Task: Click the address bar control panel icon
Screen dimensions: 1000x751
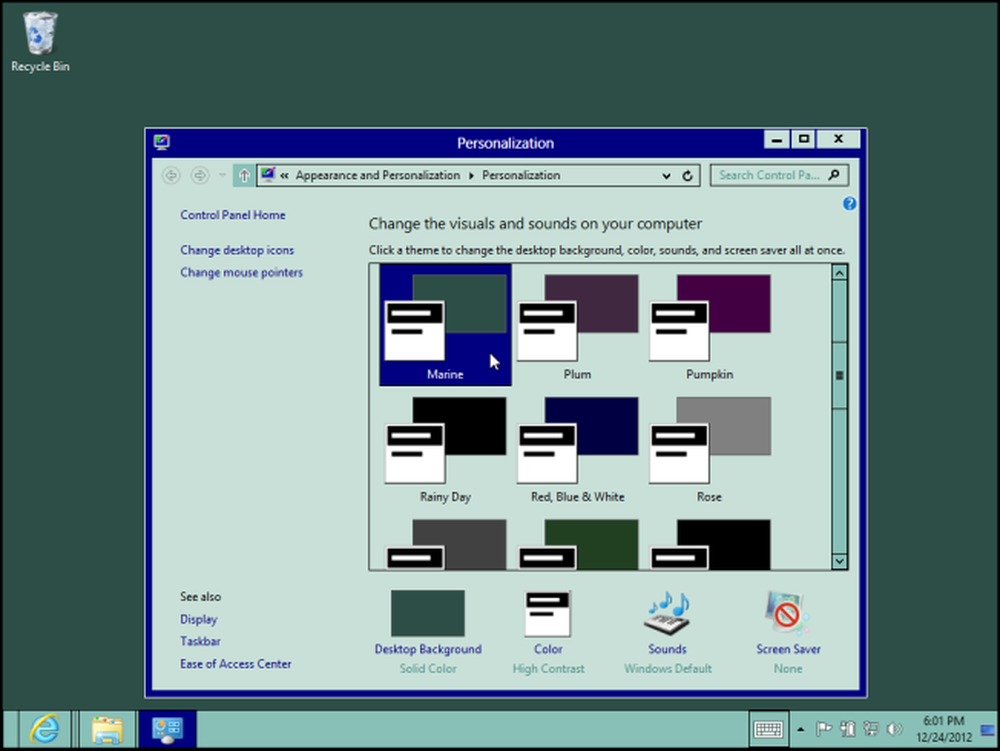Action: (268, 175)
